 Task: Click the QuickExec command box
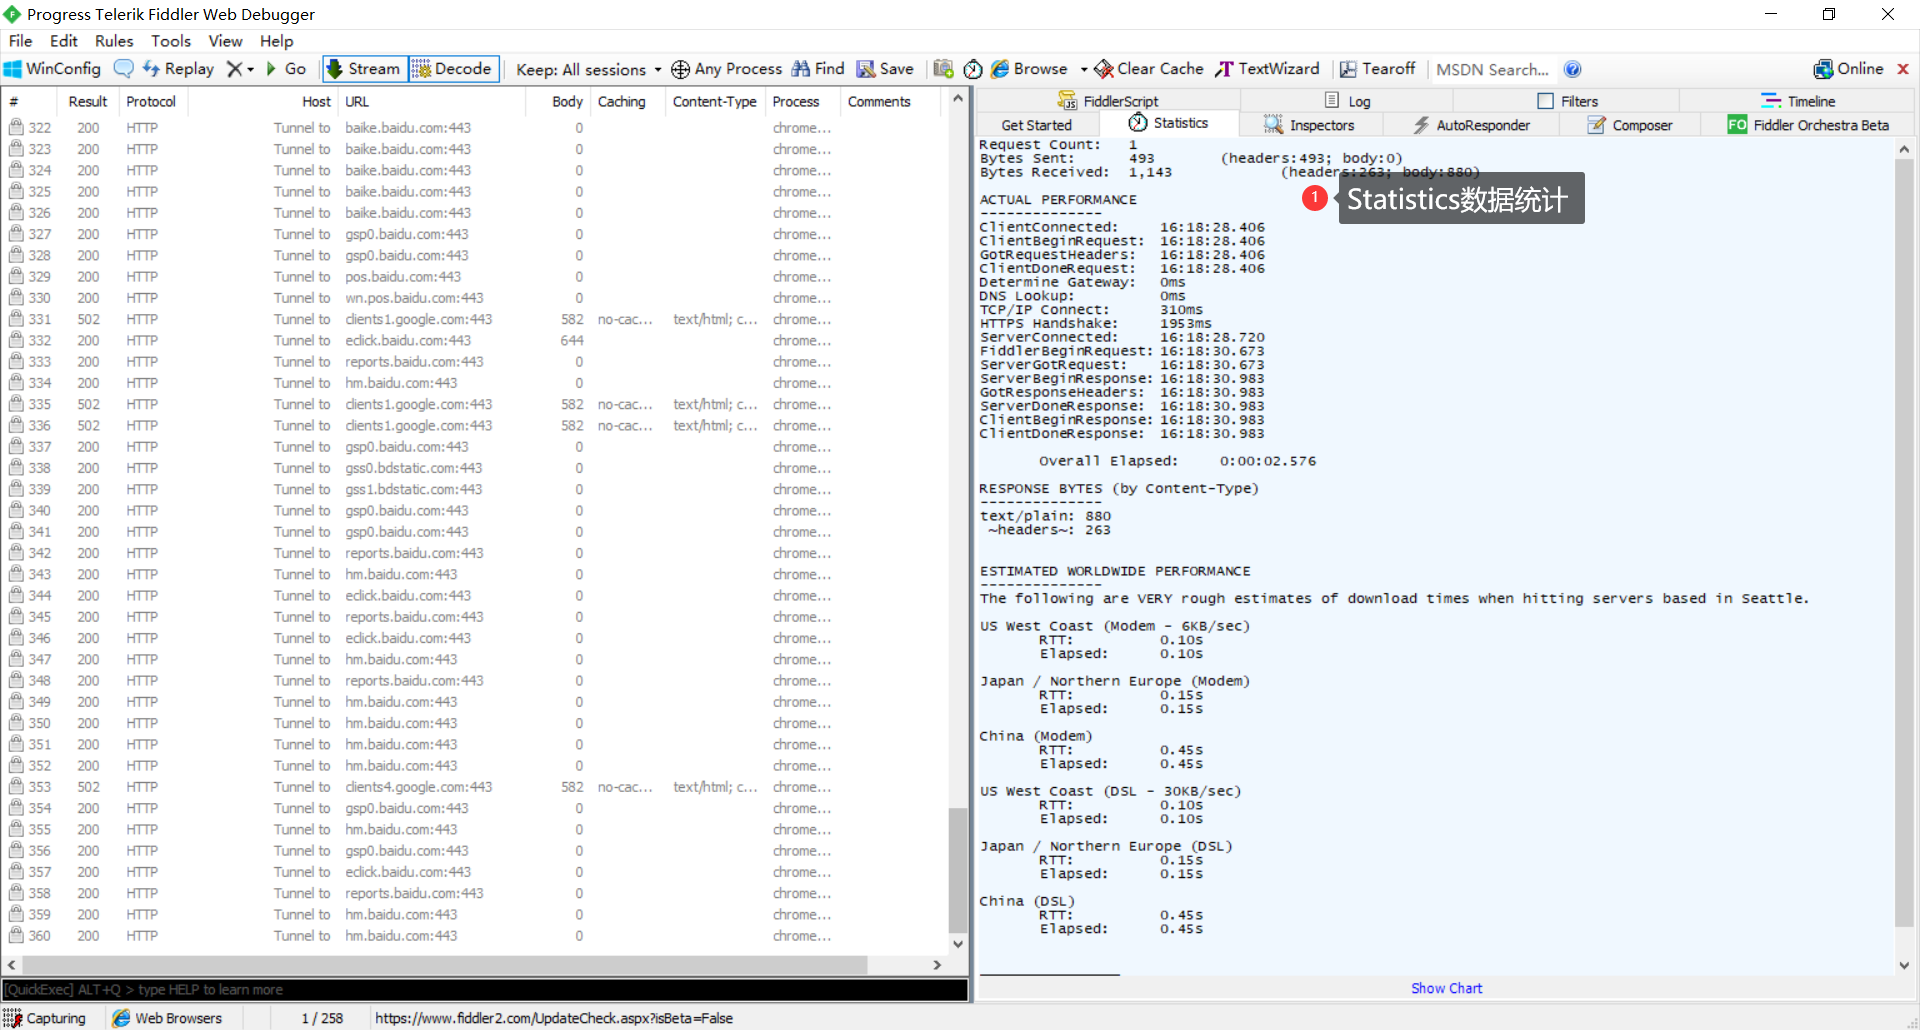coord(485,989)
